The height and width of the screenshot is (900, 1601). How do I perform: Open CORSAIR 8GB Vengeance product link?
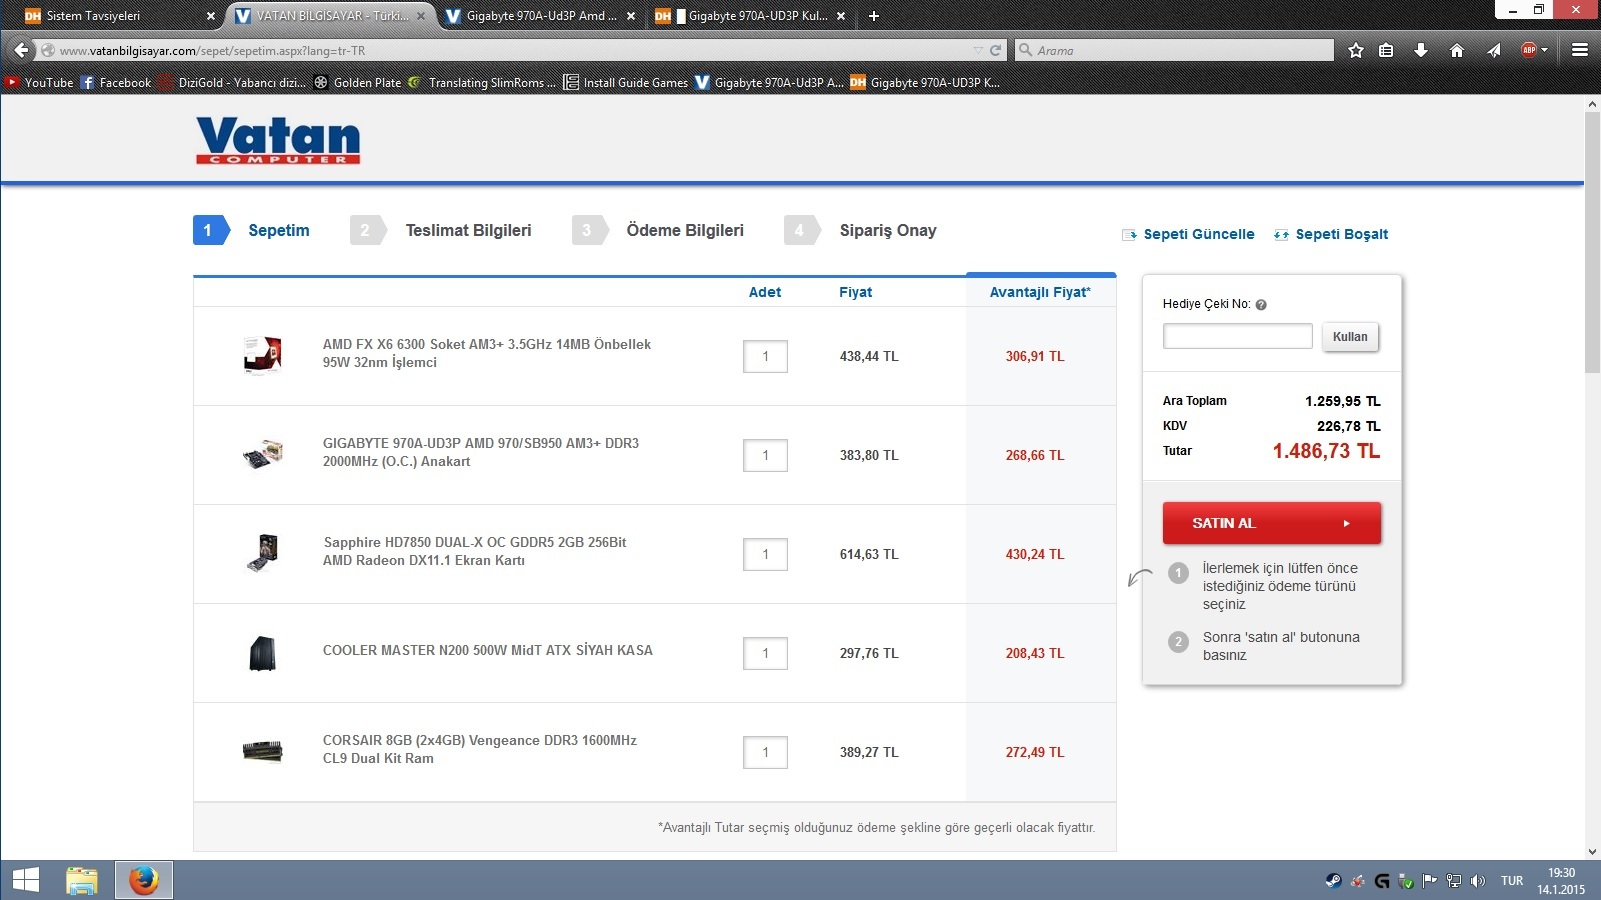pyautogui.click(x=480, y=749)
